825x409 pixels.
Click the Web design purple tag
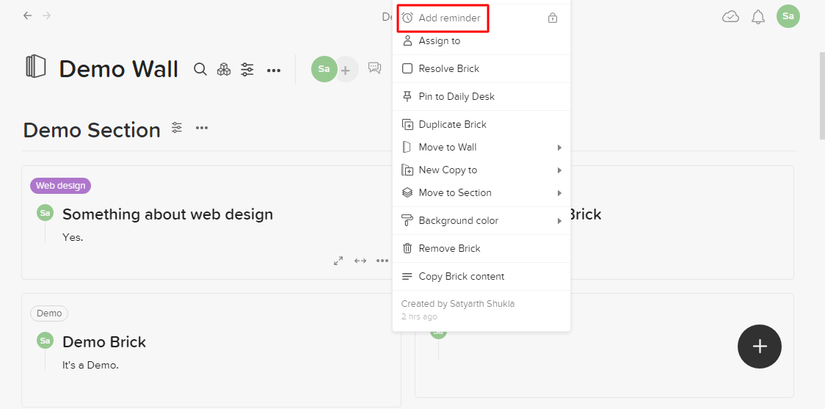coord(61,185)
